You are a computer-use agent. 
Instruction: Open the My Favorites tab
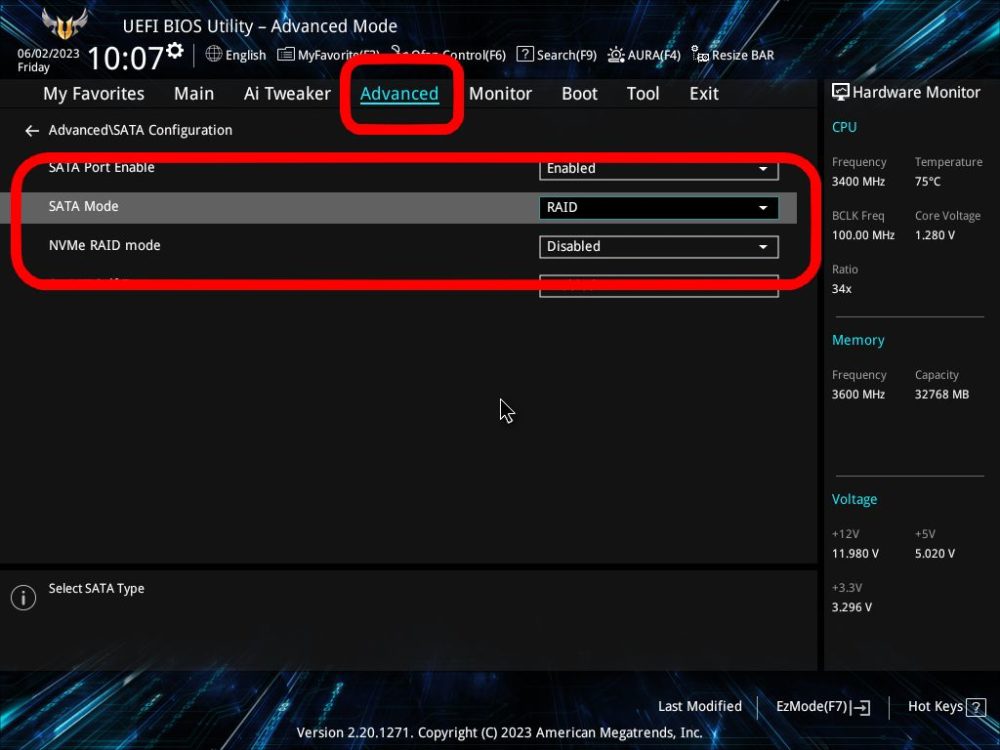(94, 94)
